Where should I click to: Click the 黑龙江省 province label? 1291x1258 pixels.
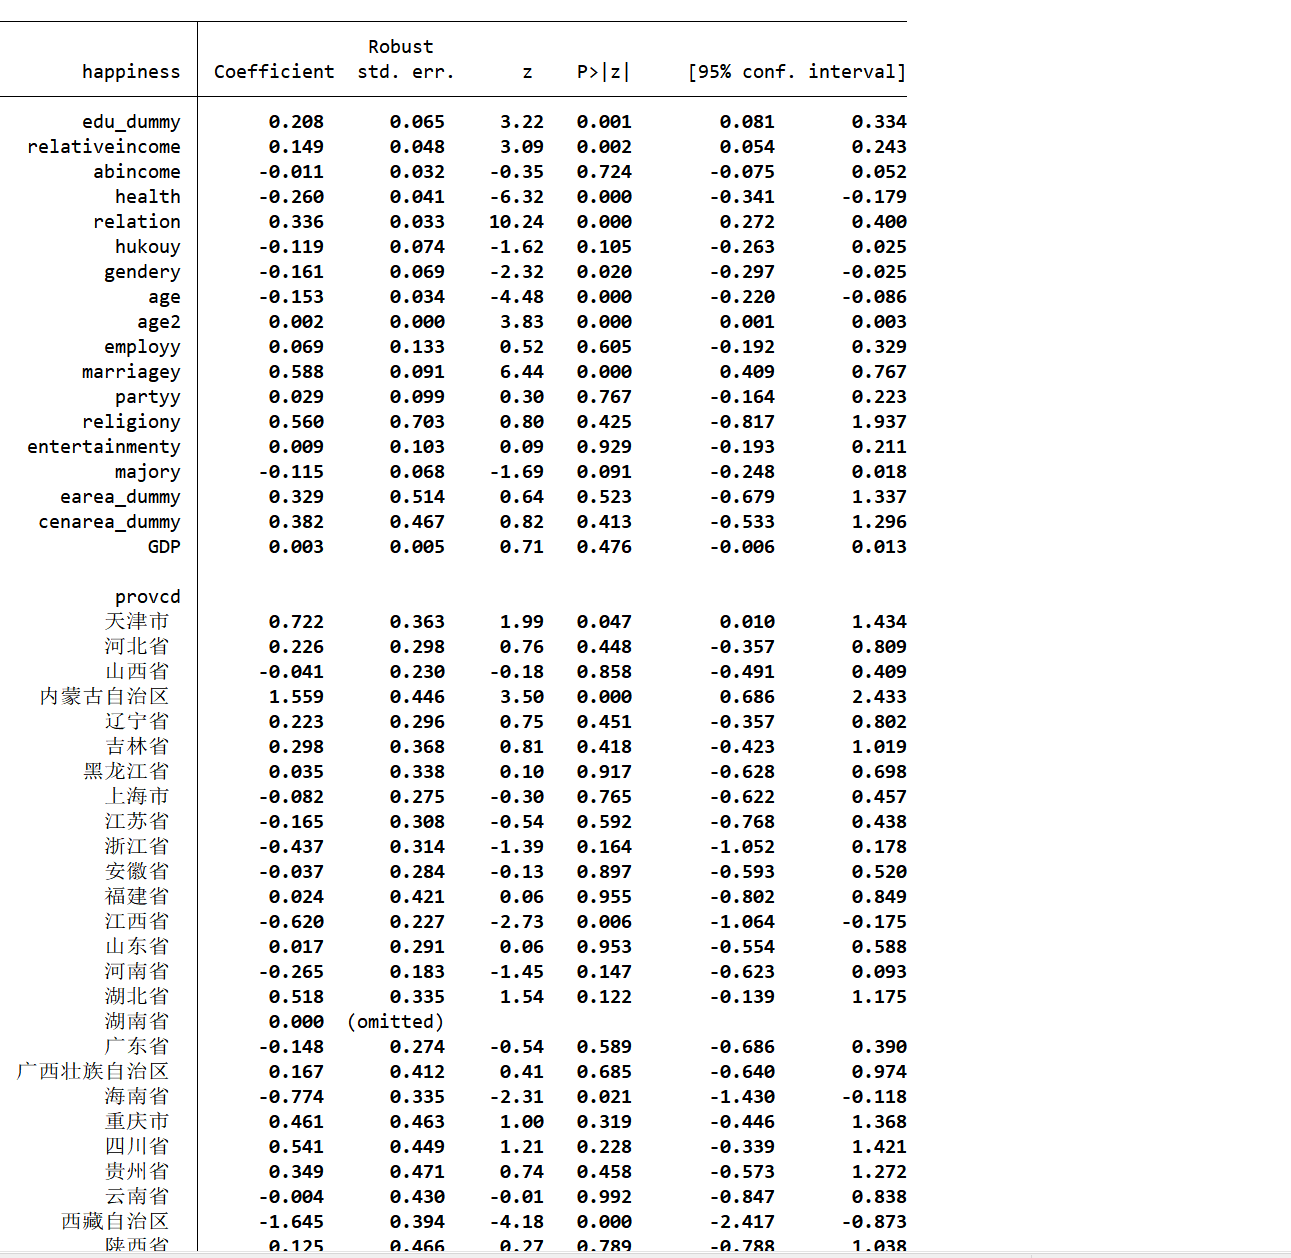[x=126, y=772]
